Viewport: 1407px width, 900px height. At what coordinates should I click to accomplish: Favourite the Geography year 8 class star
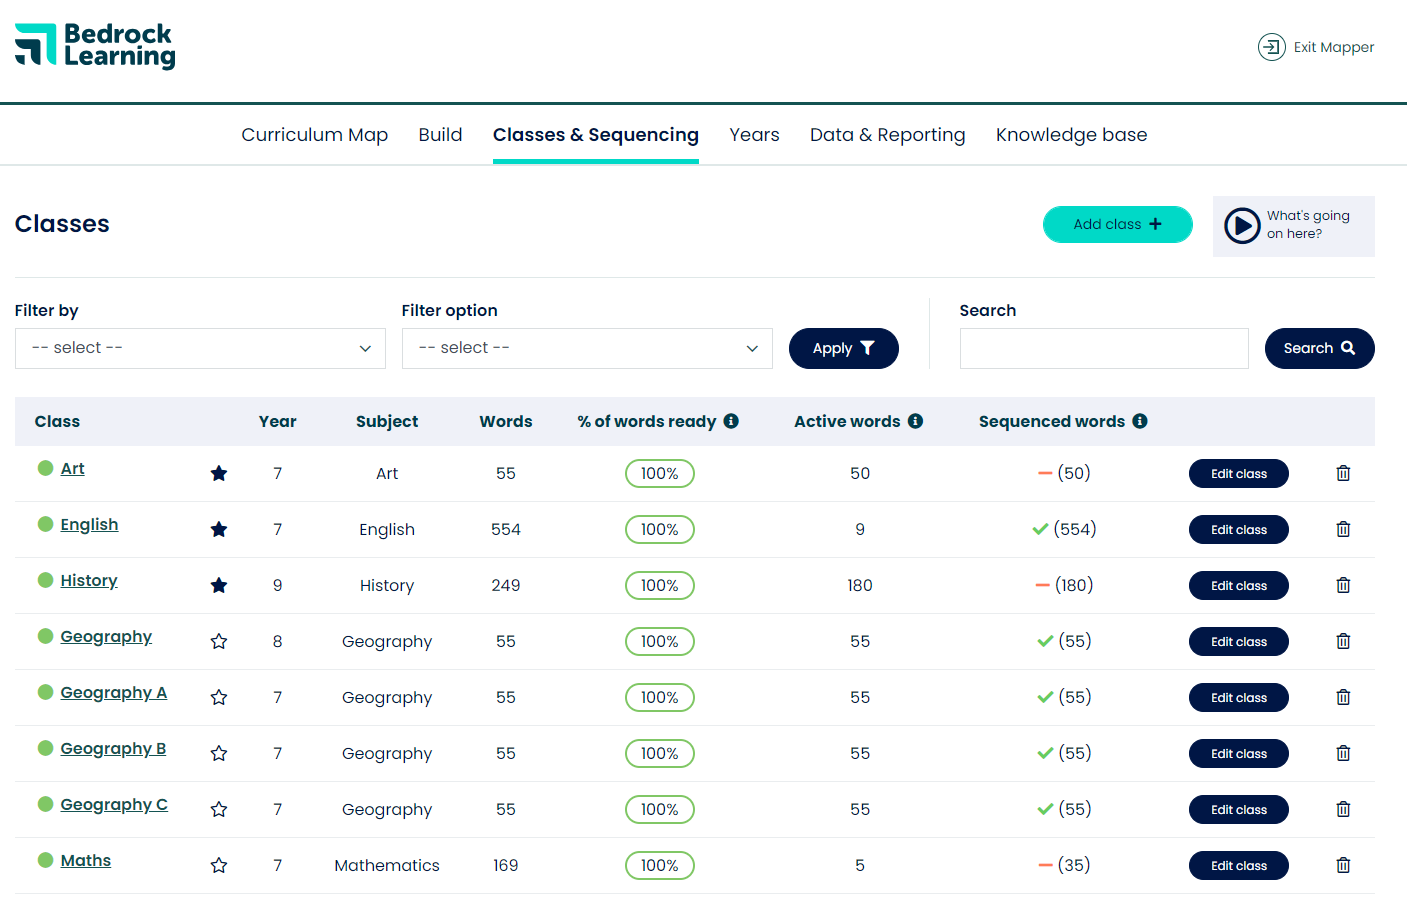click(219, 641)
